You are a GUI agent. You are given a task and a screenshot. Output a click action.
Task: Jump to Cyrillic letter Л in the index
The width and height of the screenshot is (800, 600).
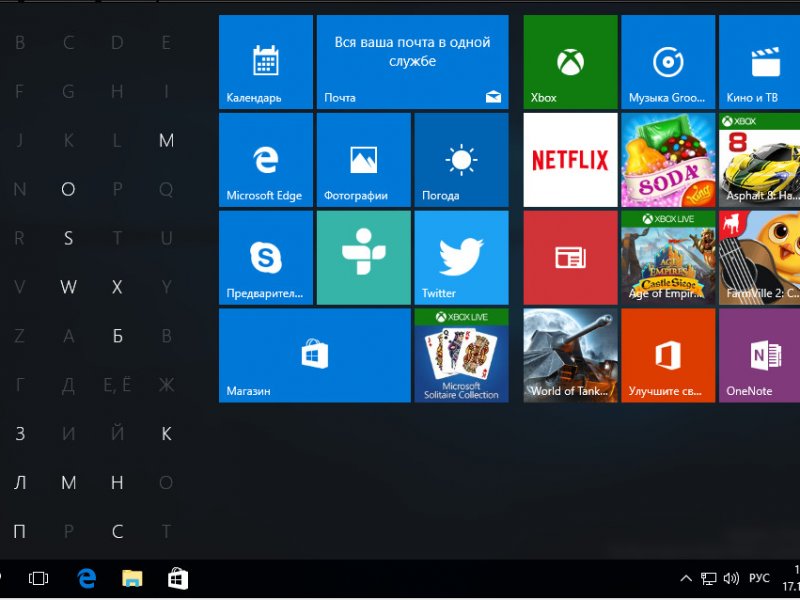[x=19, y=483]
